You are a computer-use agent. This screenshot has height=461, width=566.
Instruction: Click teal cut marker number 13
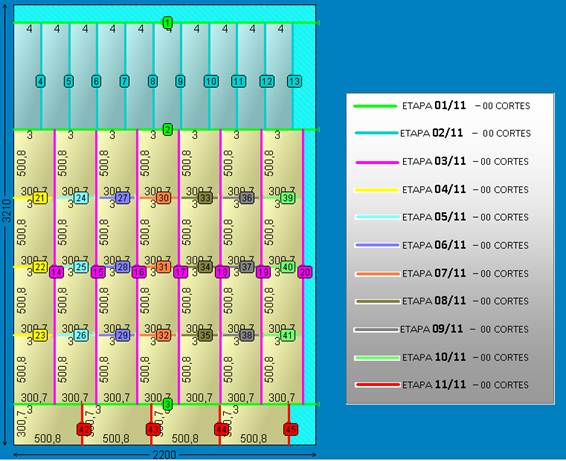pyautogui.click(x=294, y=81)
